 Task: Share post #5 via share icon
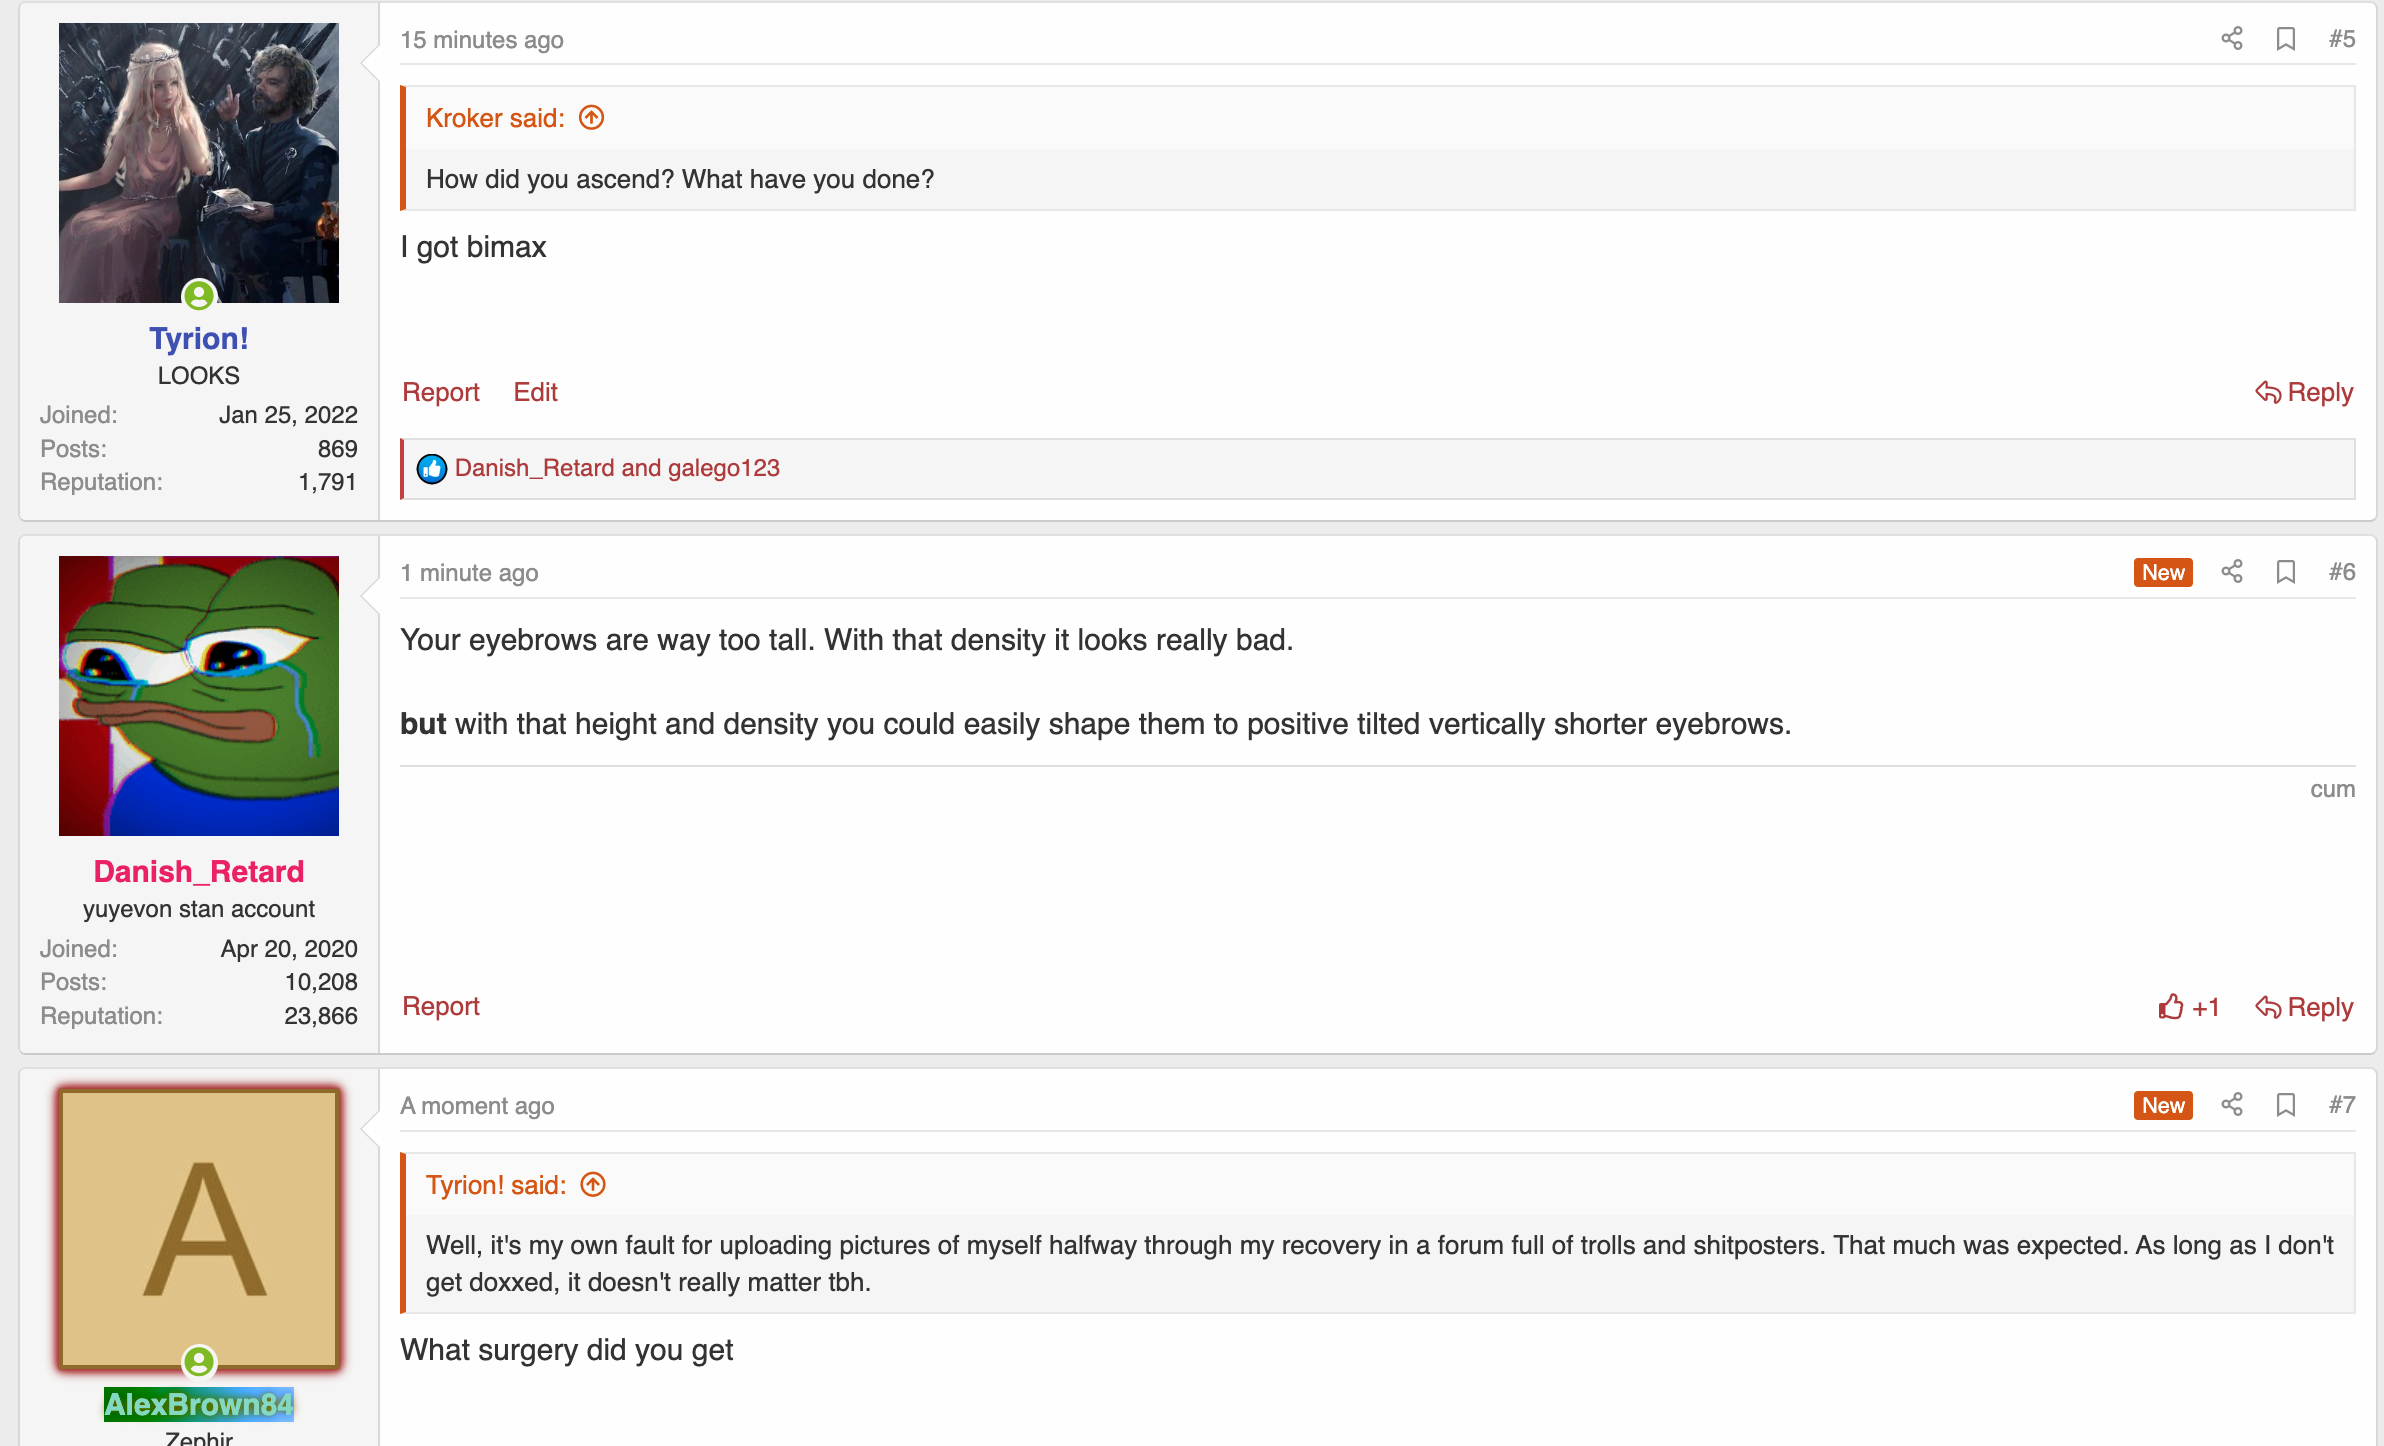point(2231,39)
